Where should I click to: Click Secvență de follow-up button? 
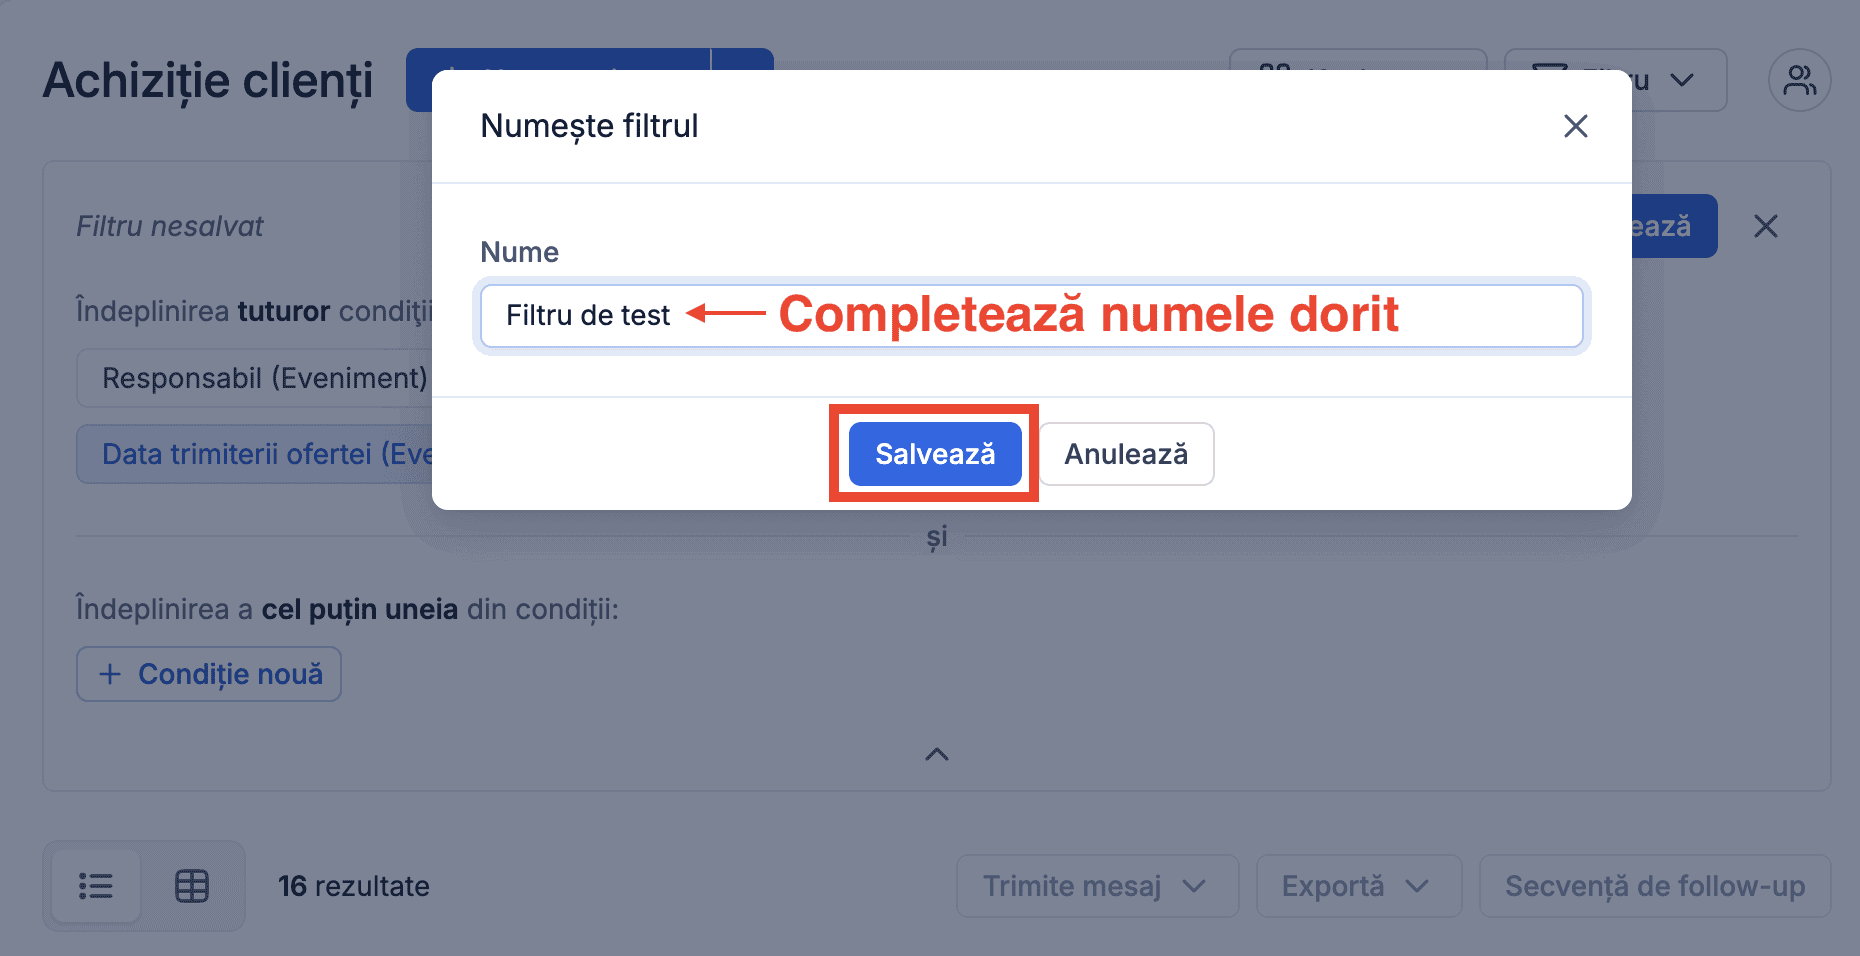1655,886
